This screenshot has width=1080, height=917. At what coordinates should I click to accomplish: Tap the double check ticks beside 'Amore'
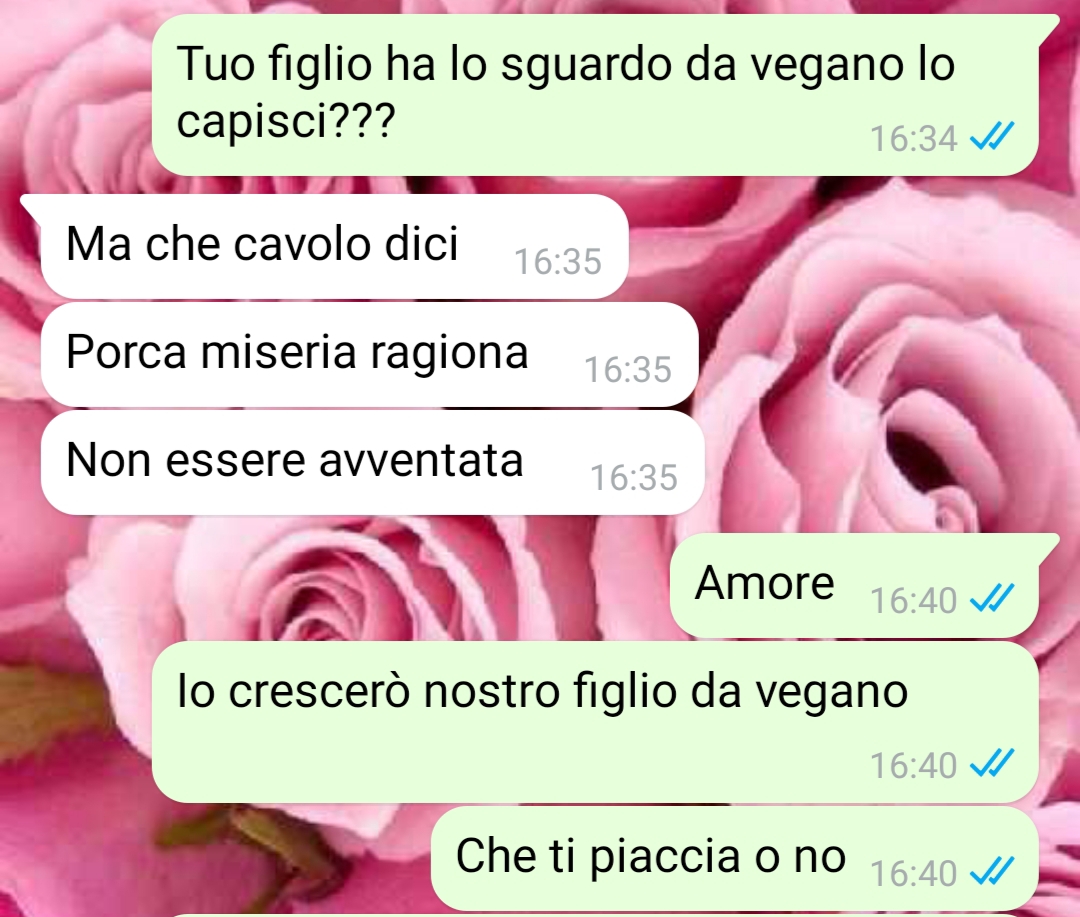992,597
